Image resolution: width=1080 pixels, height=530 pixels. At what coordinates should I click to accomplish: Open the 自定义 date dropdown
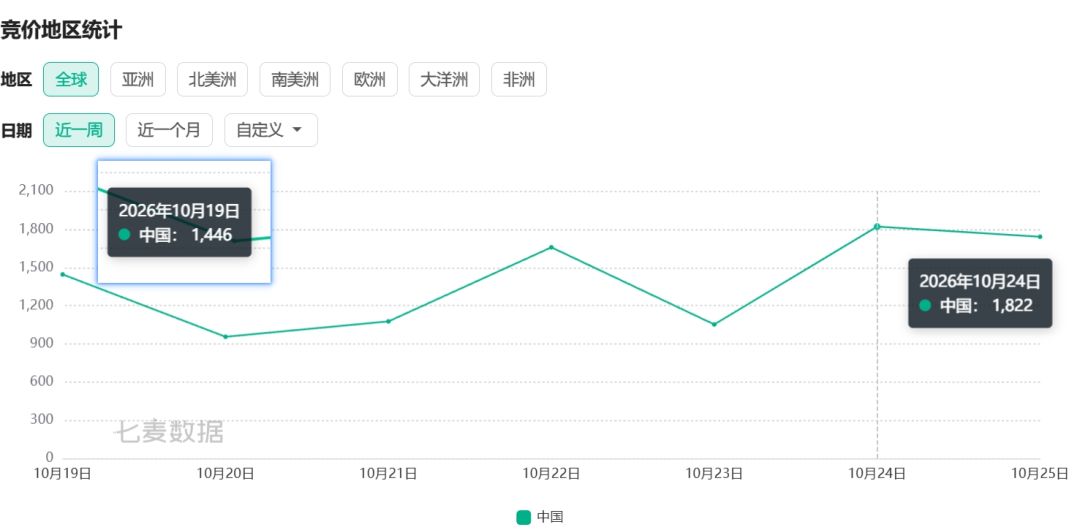pyautogui.click(x=271, y=130)
